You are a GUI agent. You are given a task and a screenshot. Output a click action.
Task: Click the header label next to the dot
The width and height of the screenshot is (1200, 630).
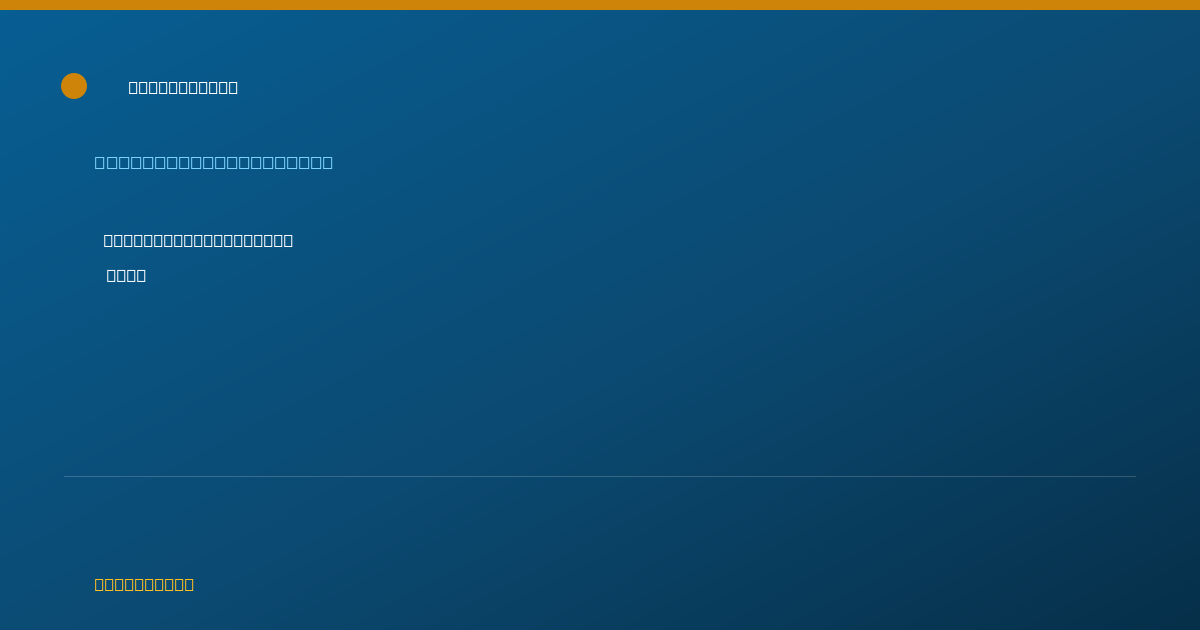coord(183,87)
